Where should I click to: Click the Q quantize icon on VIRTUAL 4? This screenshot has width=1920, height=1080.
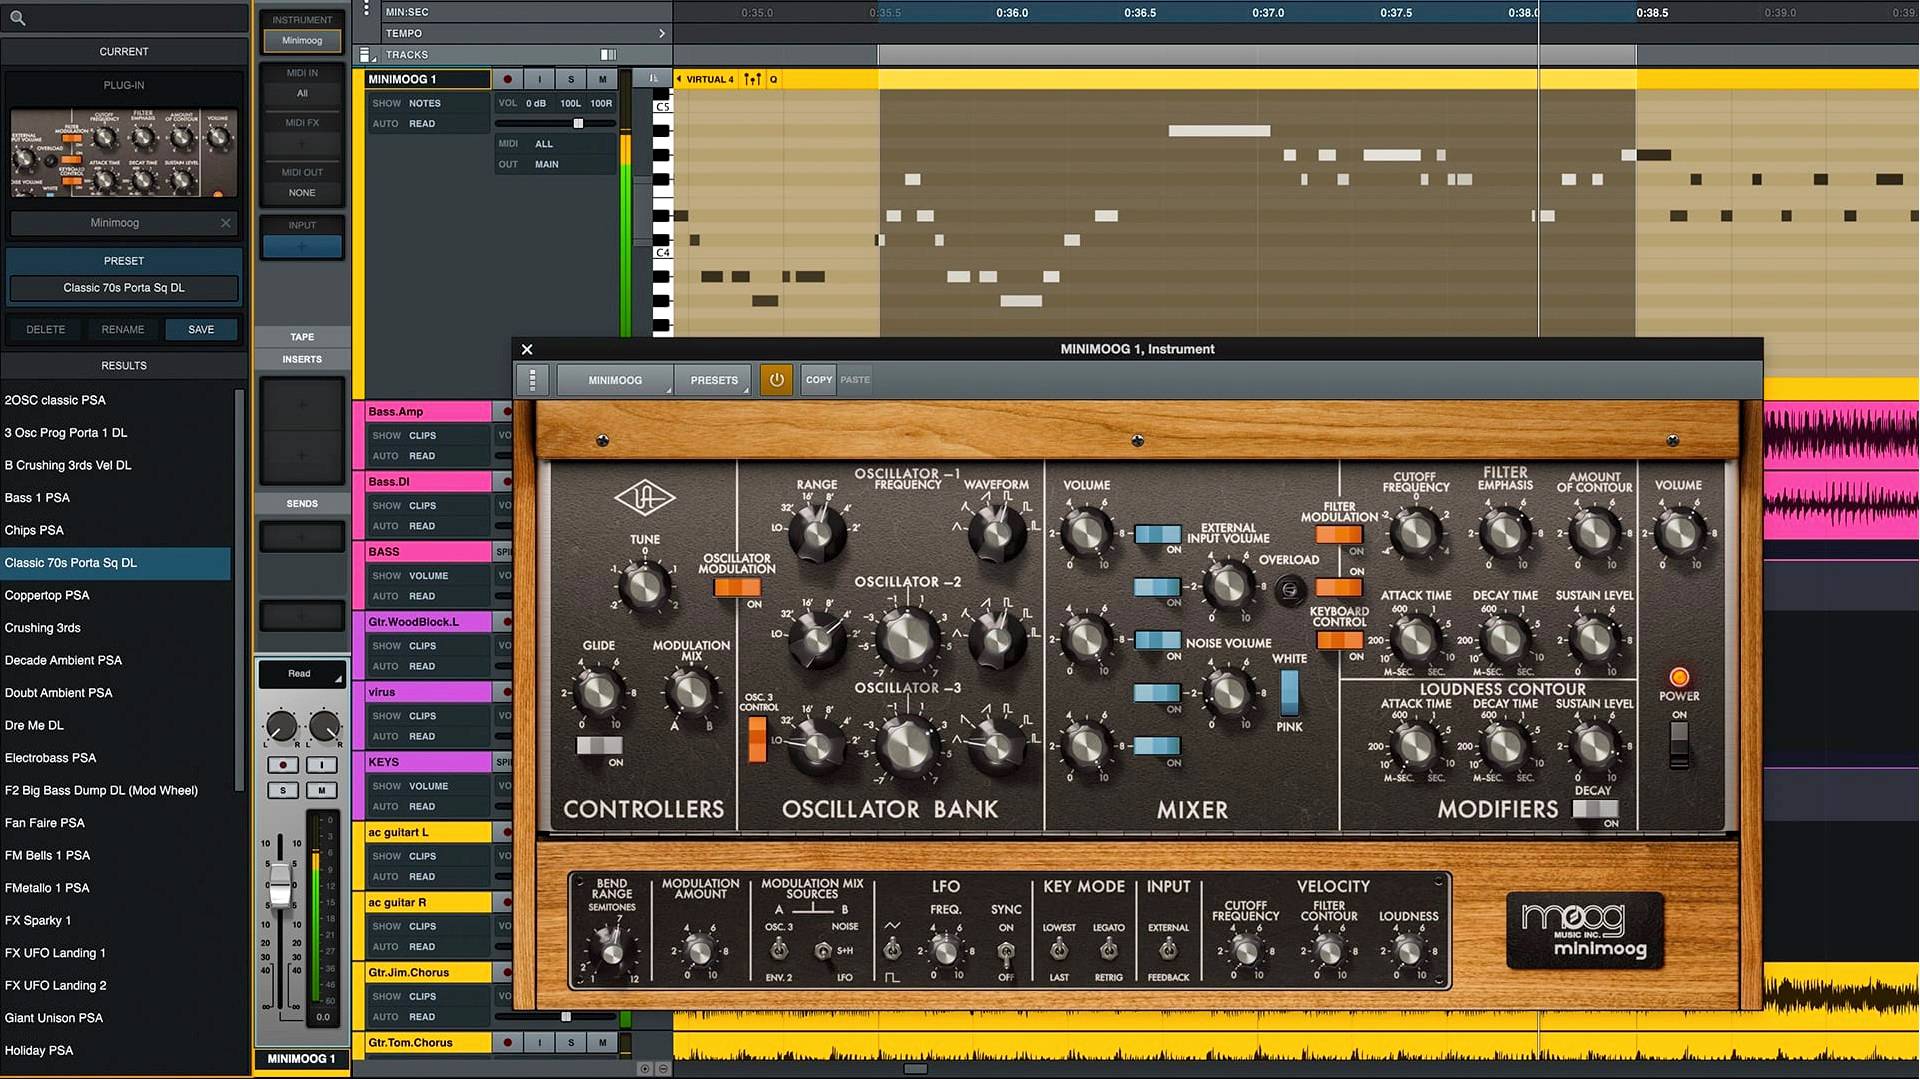point(773,78)
